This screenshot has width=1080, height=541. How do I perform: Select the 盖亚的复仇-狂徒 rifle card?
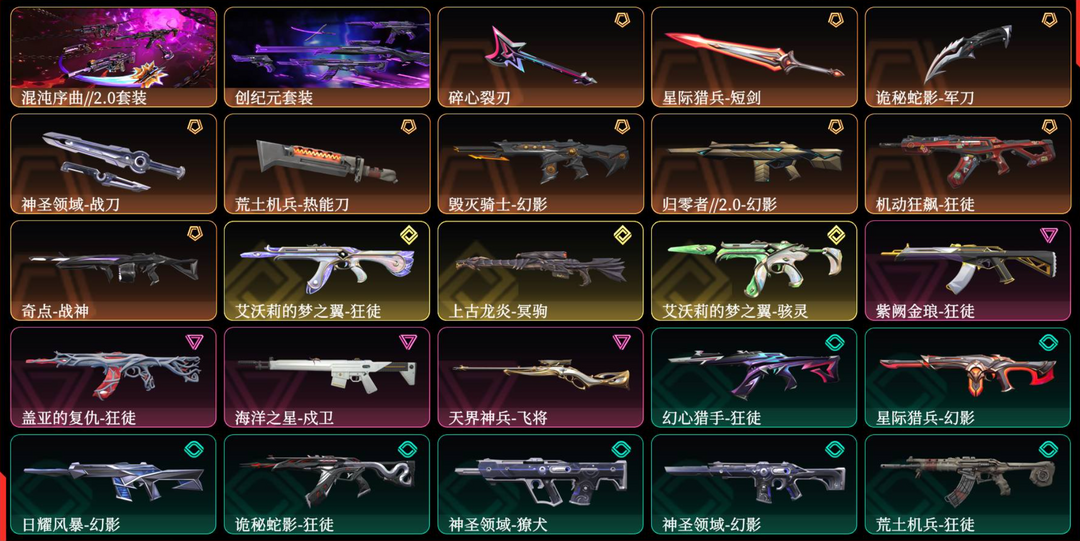coord(114,378)
